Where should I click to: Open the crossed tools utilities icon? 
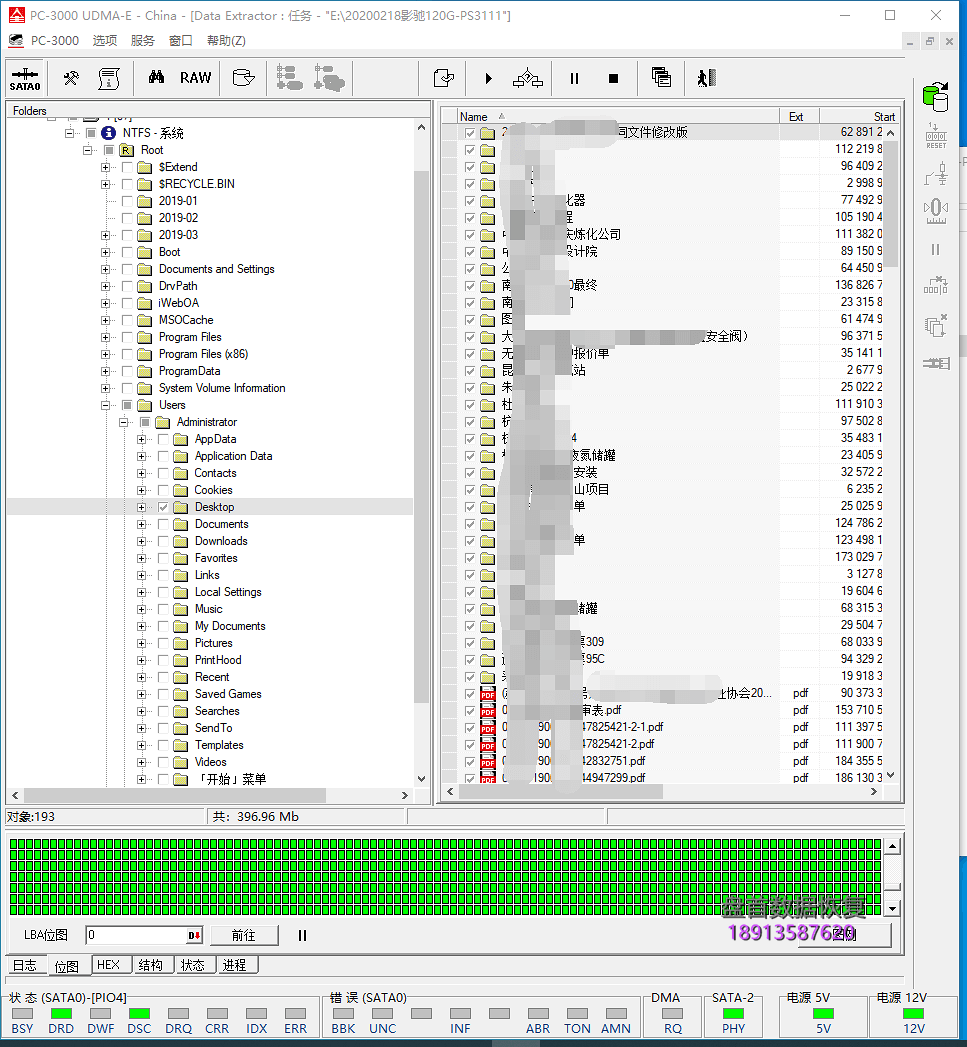[x=71, y=79]
